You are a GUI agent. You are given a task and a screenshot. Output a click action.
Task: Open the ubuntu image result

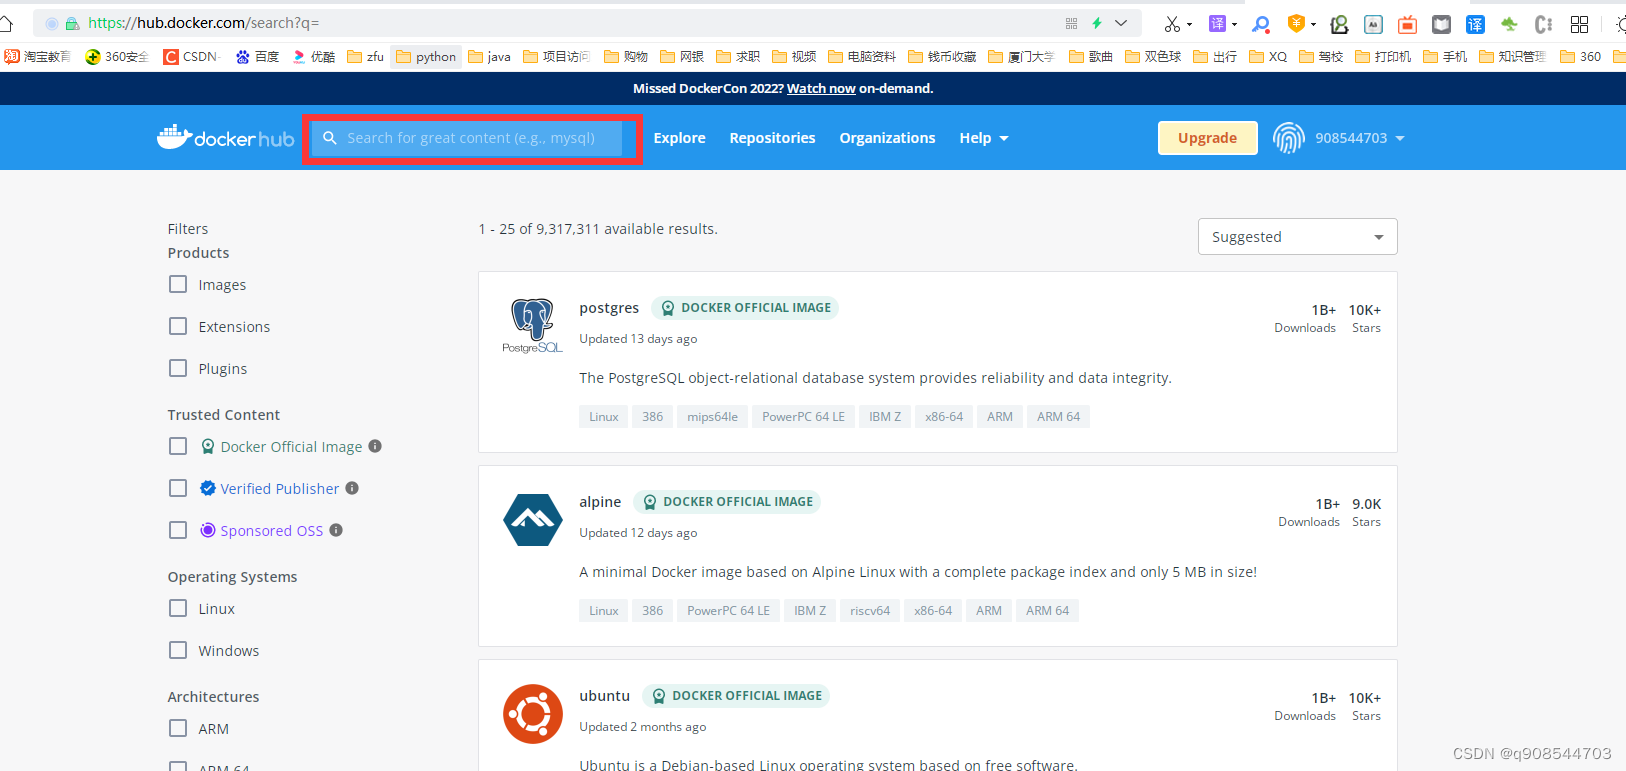pyautogui.click(x=605, y=696)
